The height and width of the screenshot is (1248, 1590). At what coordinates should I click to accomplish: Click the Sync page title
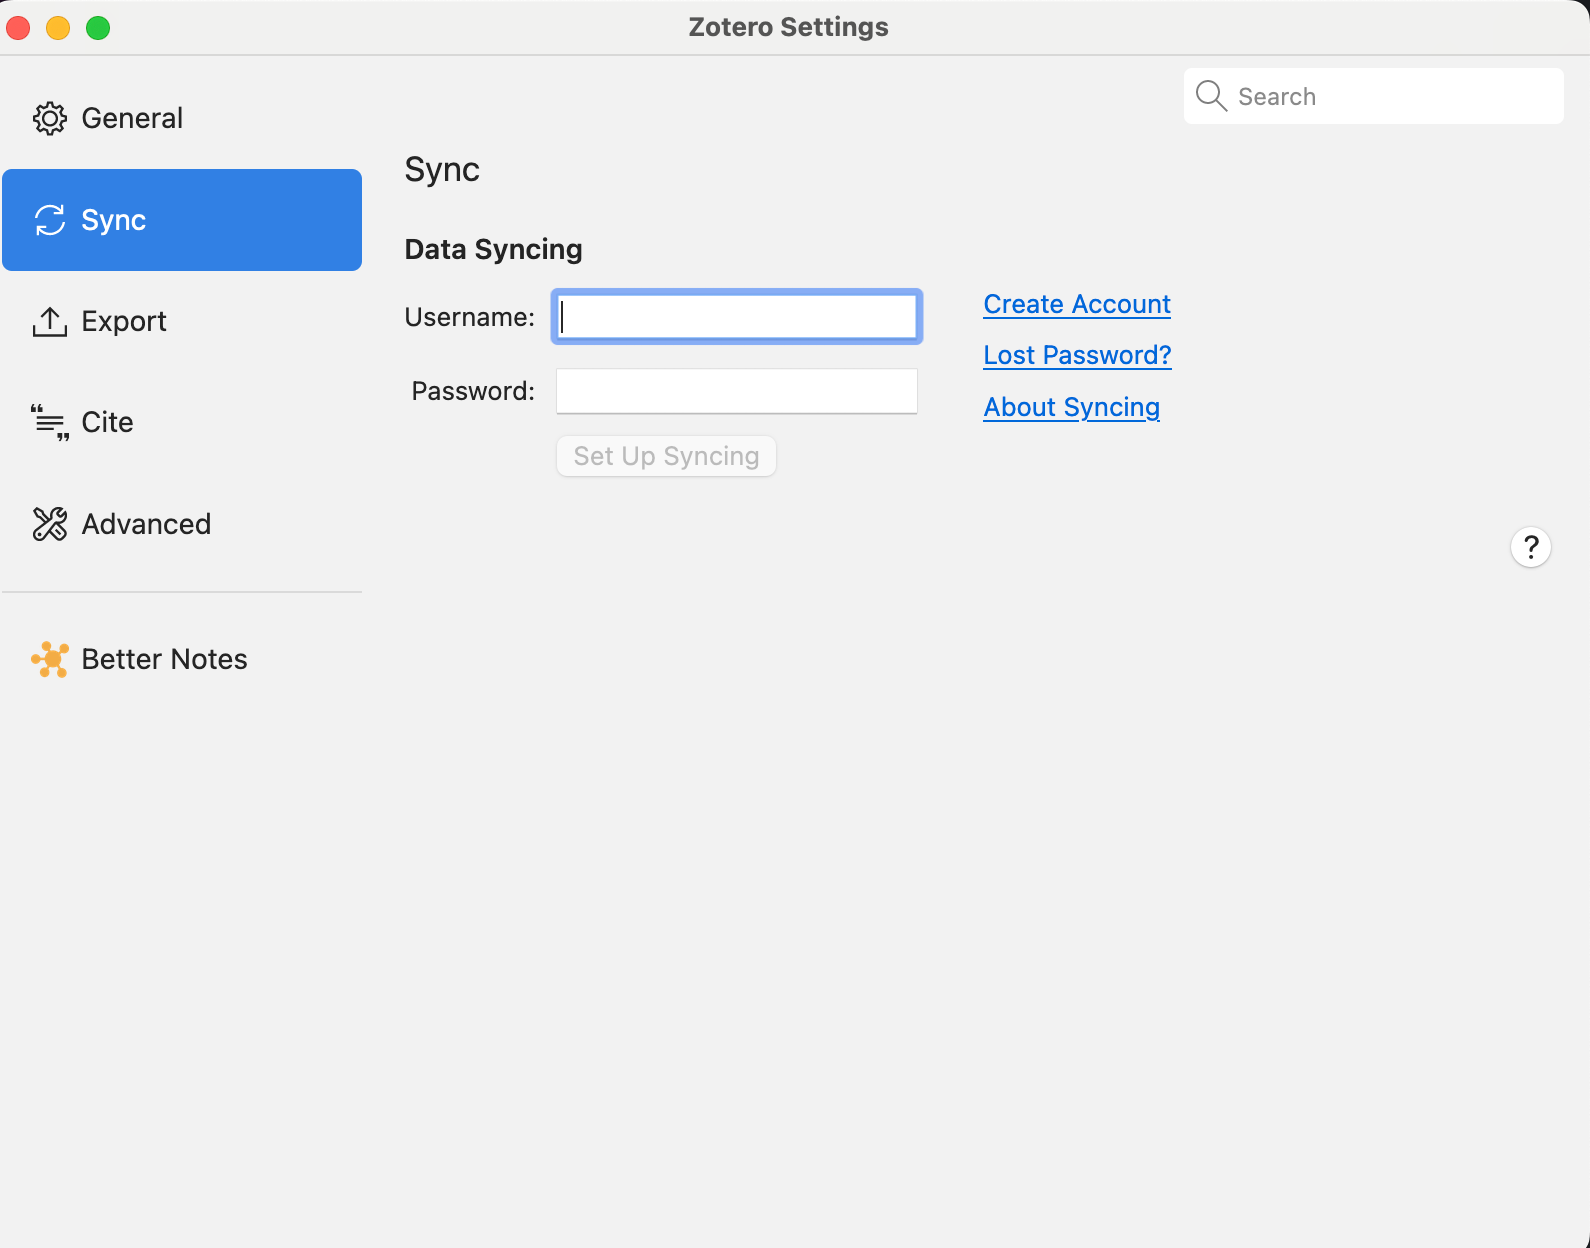[x=442, y=170]
